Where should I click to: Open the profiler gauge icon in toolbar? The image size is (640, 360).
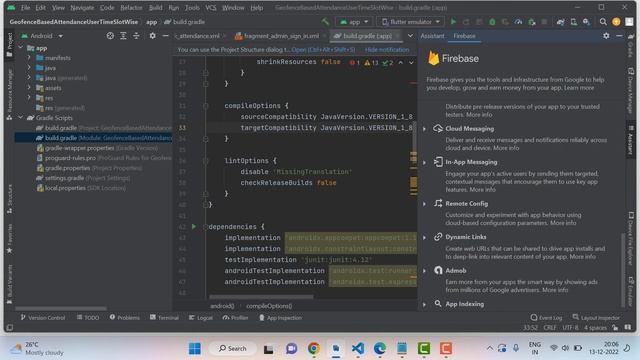click(x=518, y=22)
